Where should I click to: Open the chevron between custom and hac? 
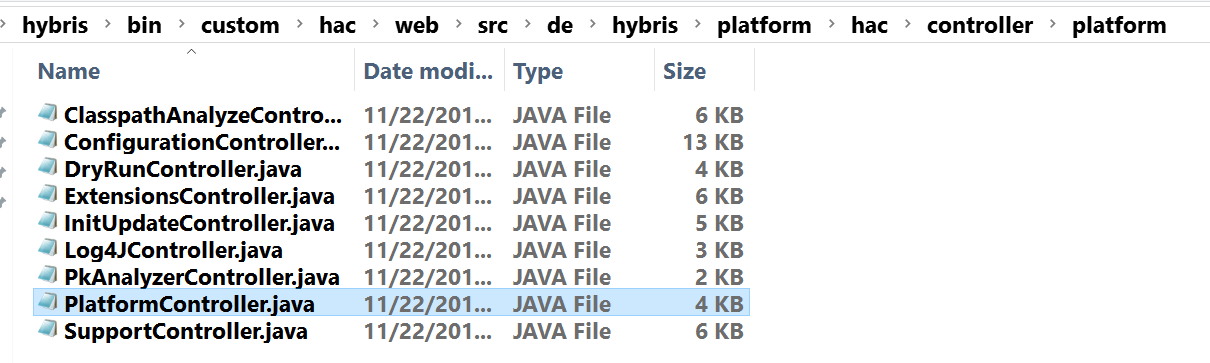(298, 27)
